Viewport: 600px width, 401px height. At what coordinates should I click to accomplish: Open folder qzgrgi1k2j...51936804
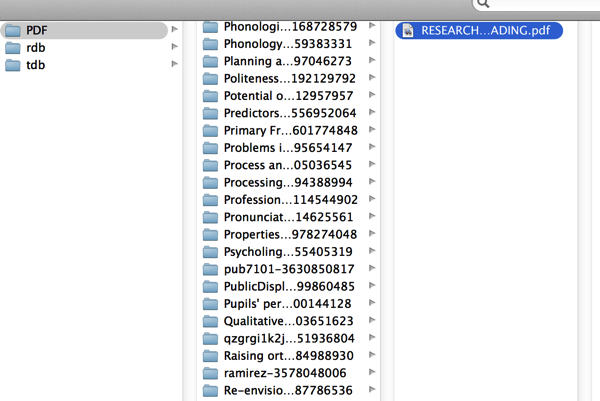coord(289,338)
